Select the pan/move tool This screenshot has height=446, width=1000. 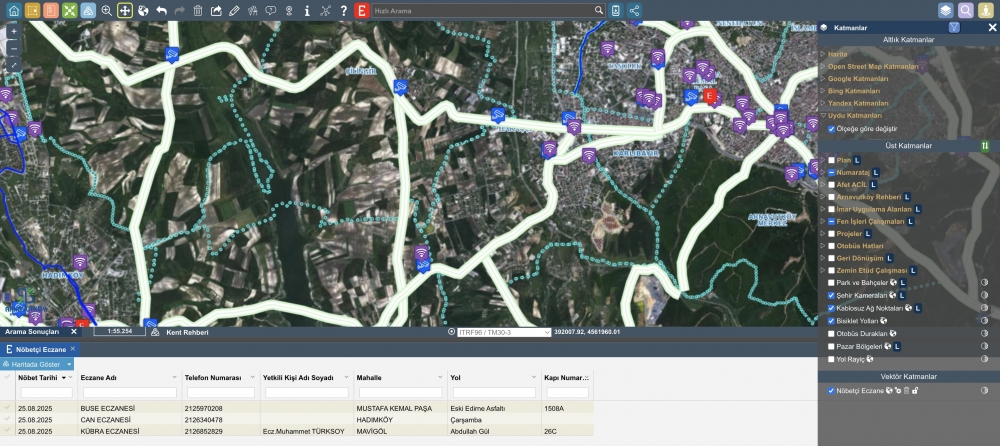coord(124,11)
